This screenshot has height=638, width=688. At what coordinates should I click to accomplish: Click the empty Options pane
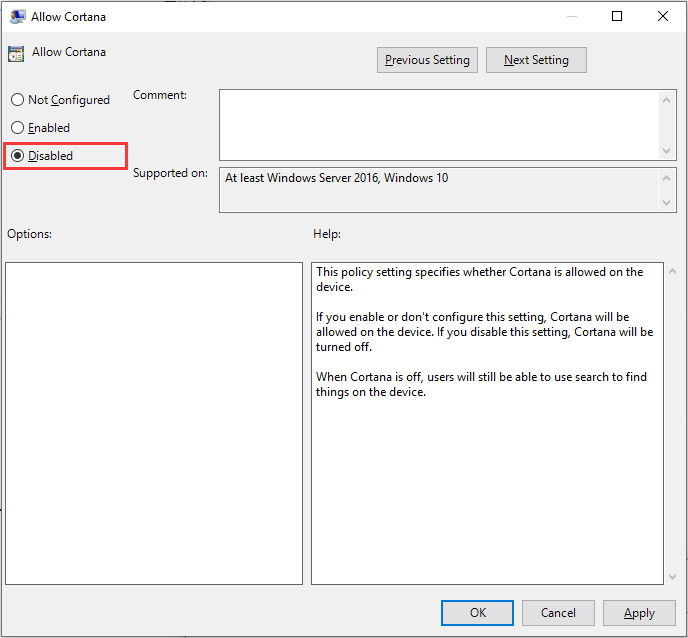click(154, 423)
